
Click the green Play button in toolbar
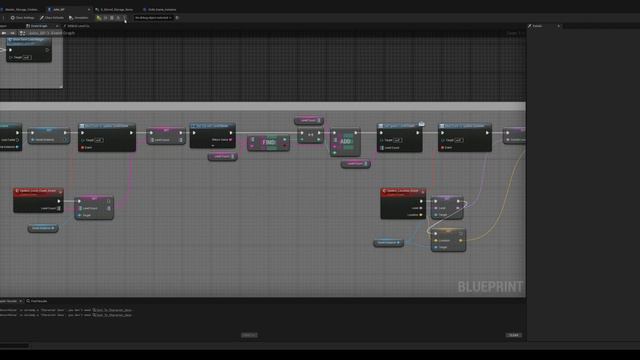pyautogui.click(x=99, y=18)
